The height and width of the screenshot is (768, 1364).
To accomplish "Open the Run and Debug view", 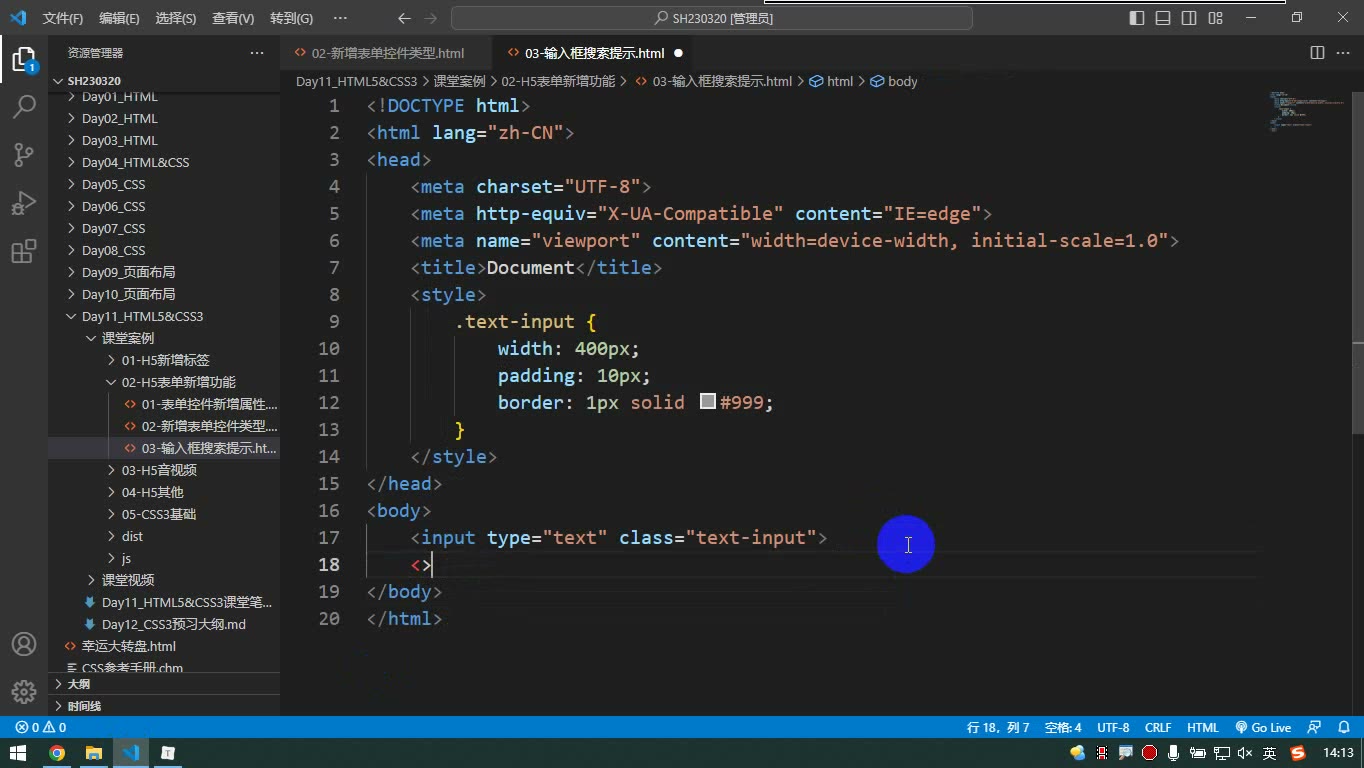I will click(24, 203).
